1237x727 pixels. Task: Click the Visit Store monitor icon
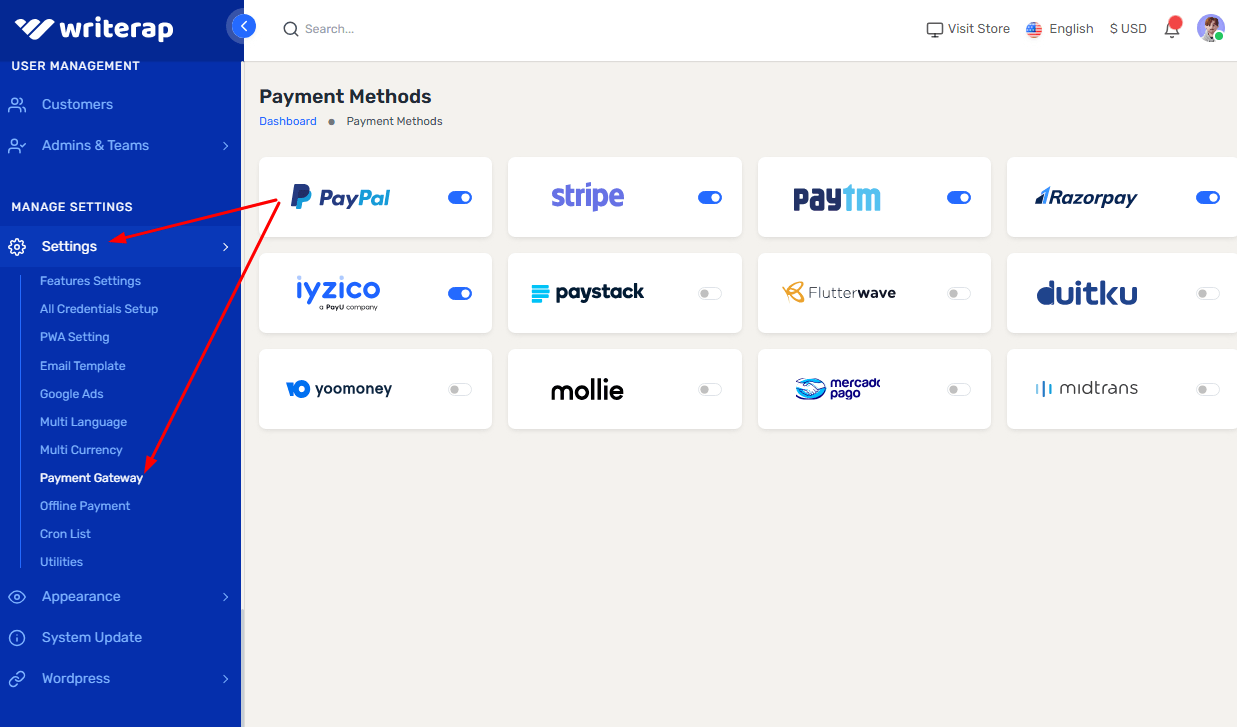click(x=935, y=29)
